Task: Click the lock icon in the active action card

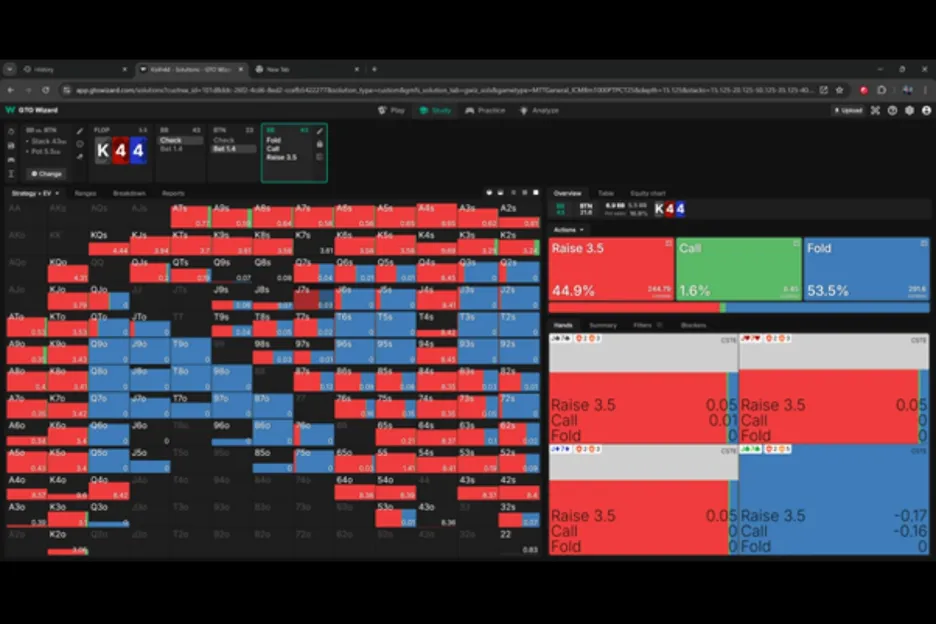Action: 320,144
